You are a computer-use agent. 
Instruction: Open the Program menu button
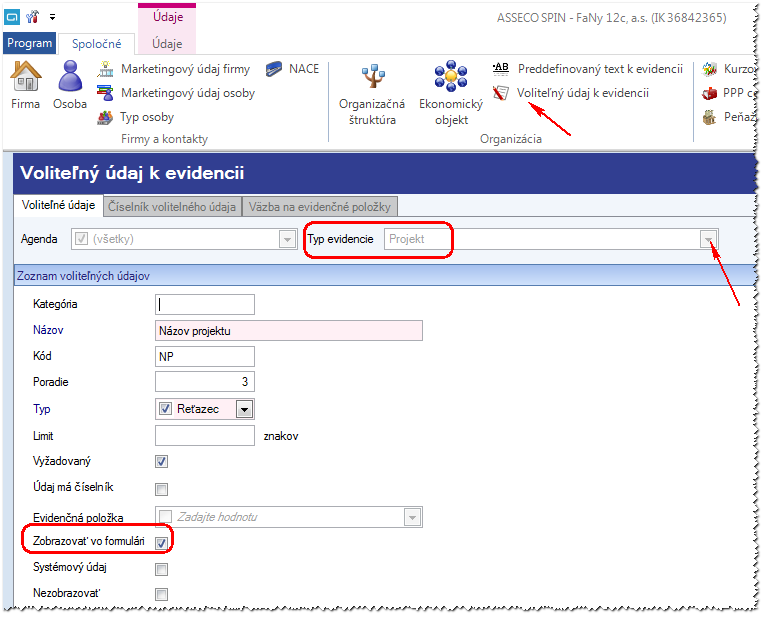(x=29, y=43)
